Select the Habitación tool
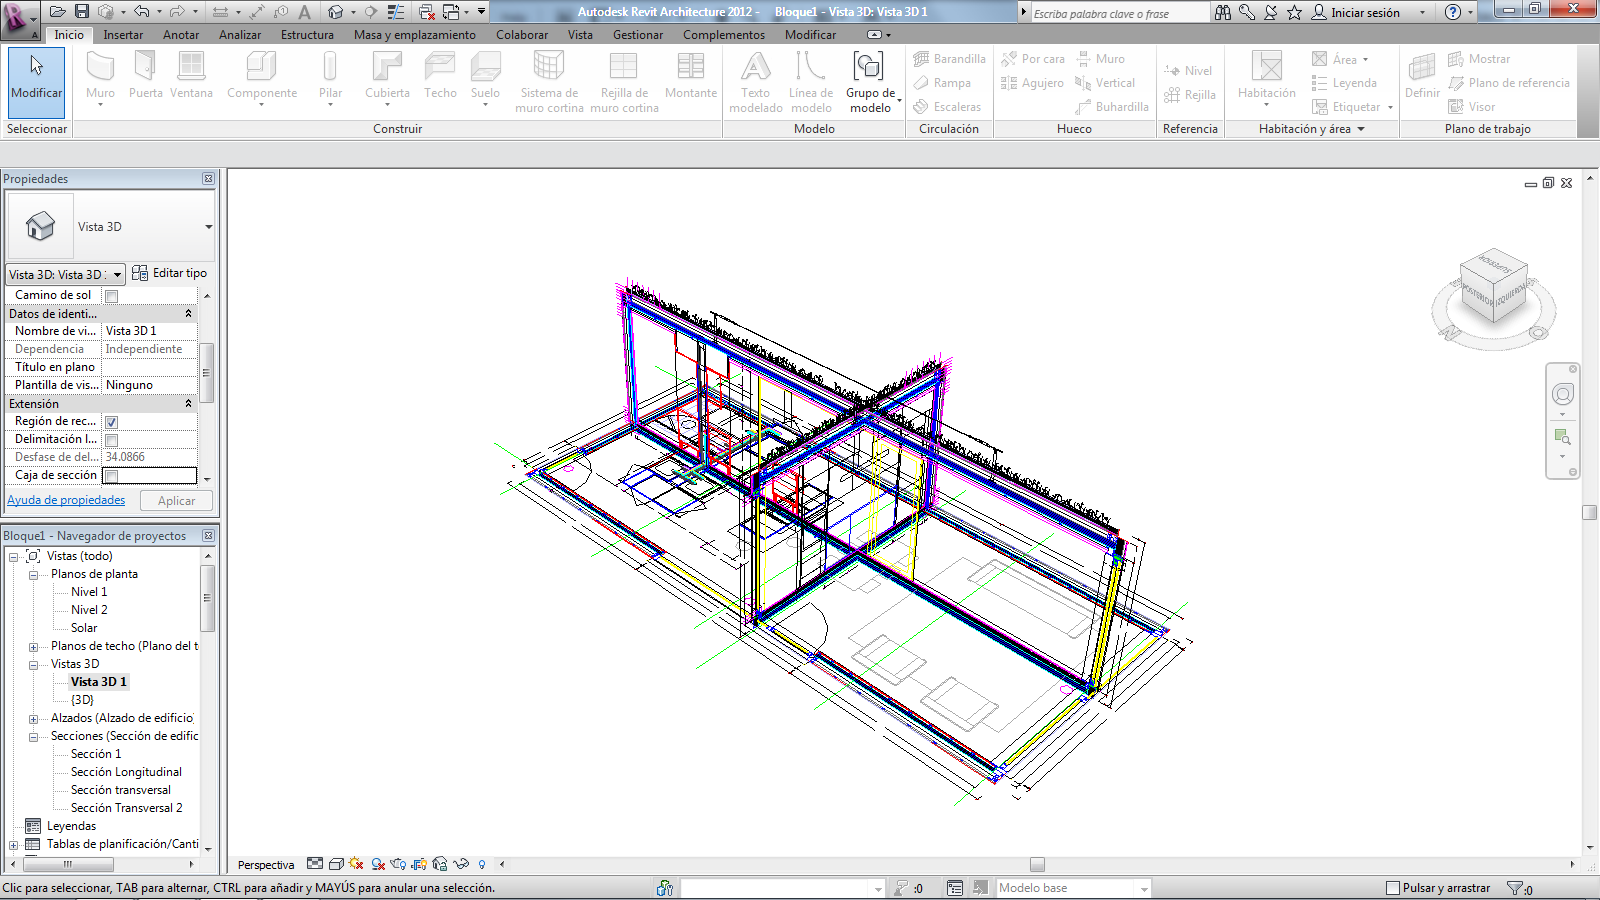Viewport: 1600px width, 900px height. [1265, 80]
